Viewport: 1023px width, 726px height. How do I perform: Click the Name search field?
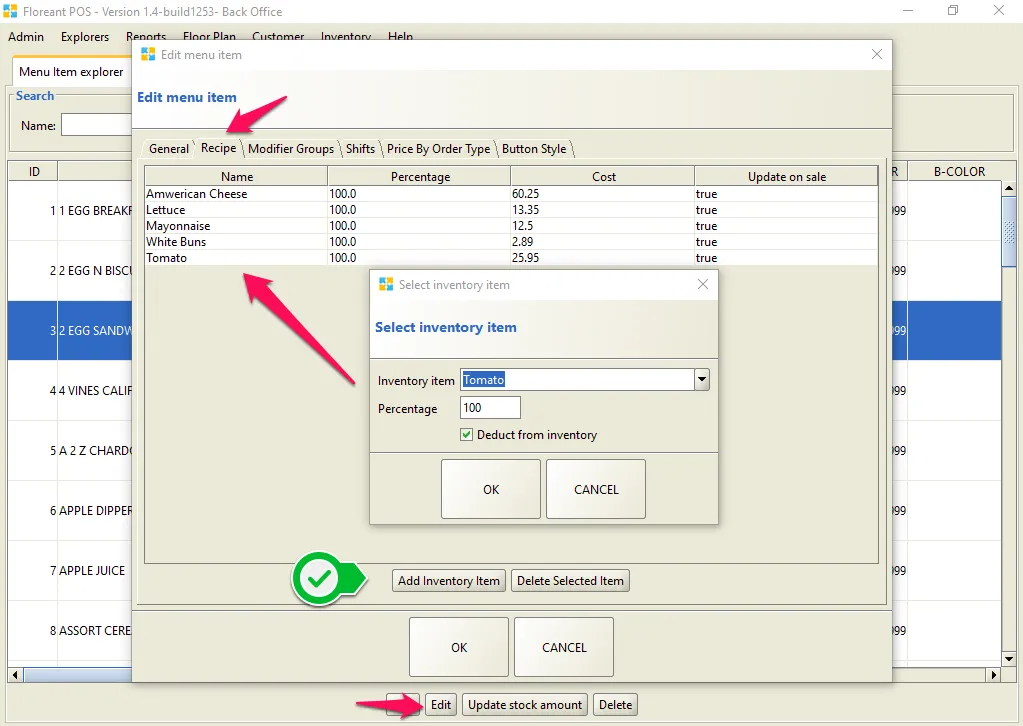pos(97,125)
